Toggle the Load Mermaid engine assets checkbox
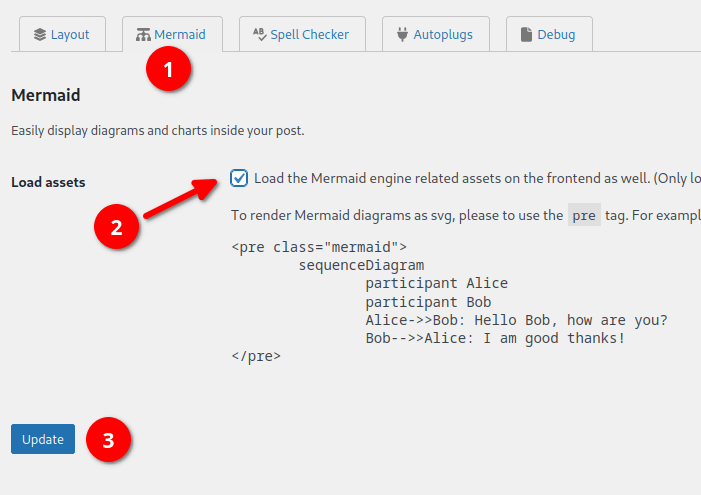Viewport: 701px width, 495px height. coord(239,178)
